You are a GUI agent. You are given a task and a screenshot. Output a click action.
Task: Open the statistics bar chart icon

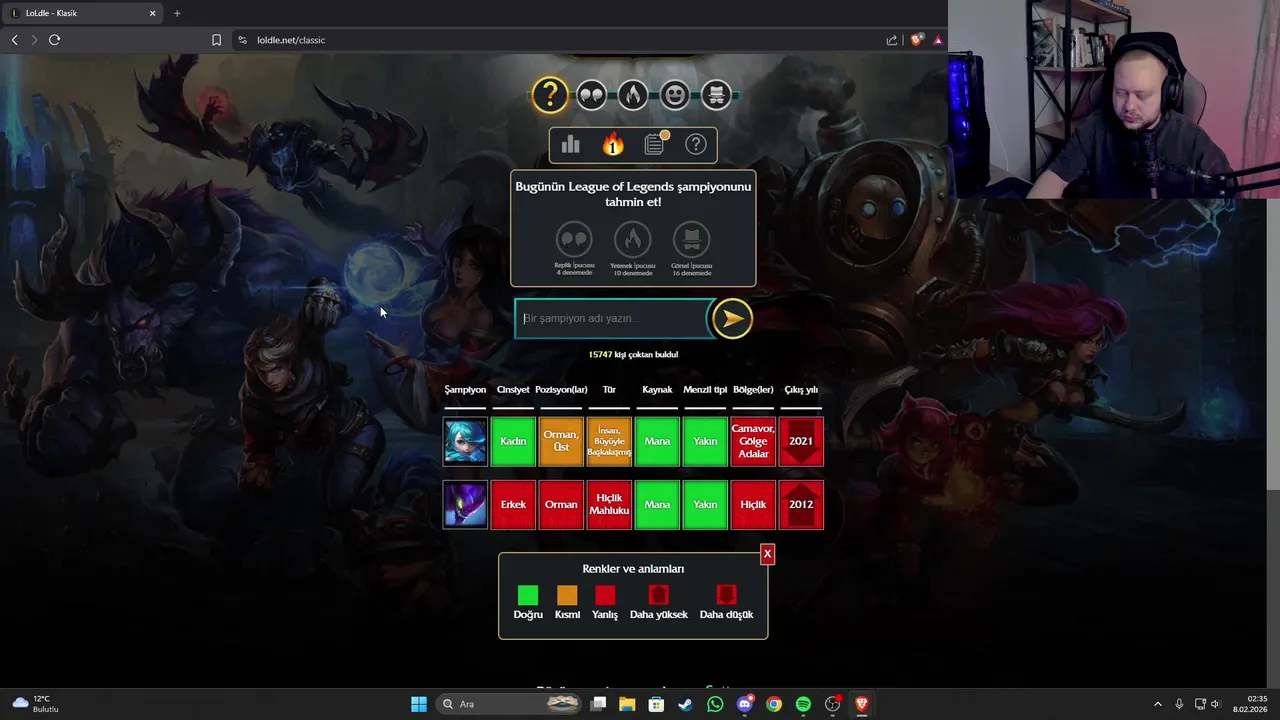pyautogui.click(x=571, y=145)
